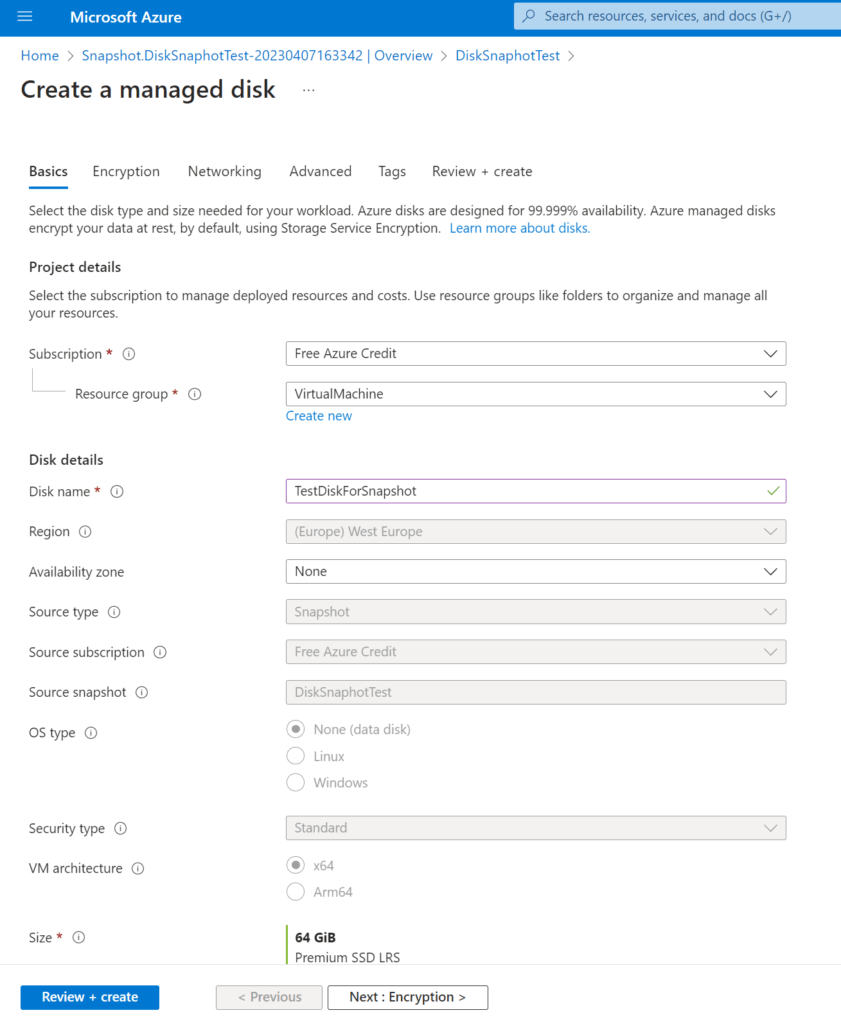Select the Windows OS type option
841x1024 pixels.
296,783
